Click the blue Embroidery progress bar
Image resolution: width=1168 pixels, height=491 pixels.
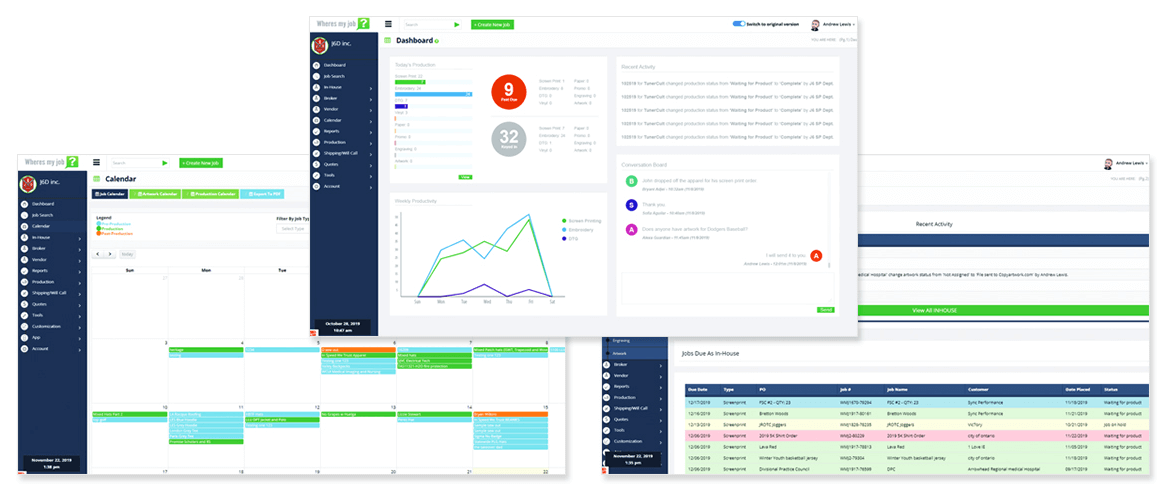(433, 94)
